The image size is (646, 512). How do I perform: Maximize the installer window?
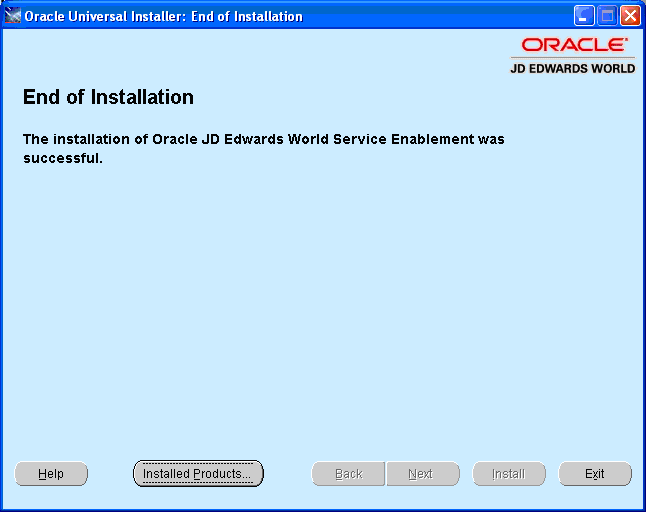tap(607, 16)
